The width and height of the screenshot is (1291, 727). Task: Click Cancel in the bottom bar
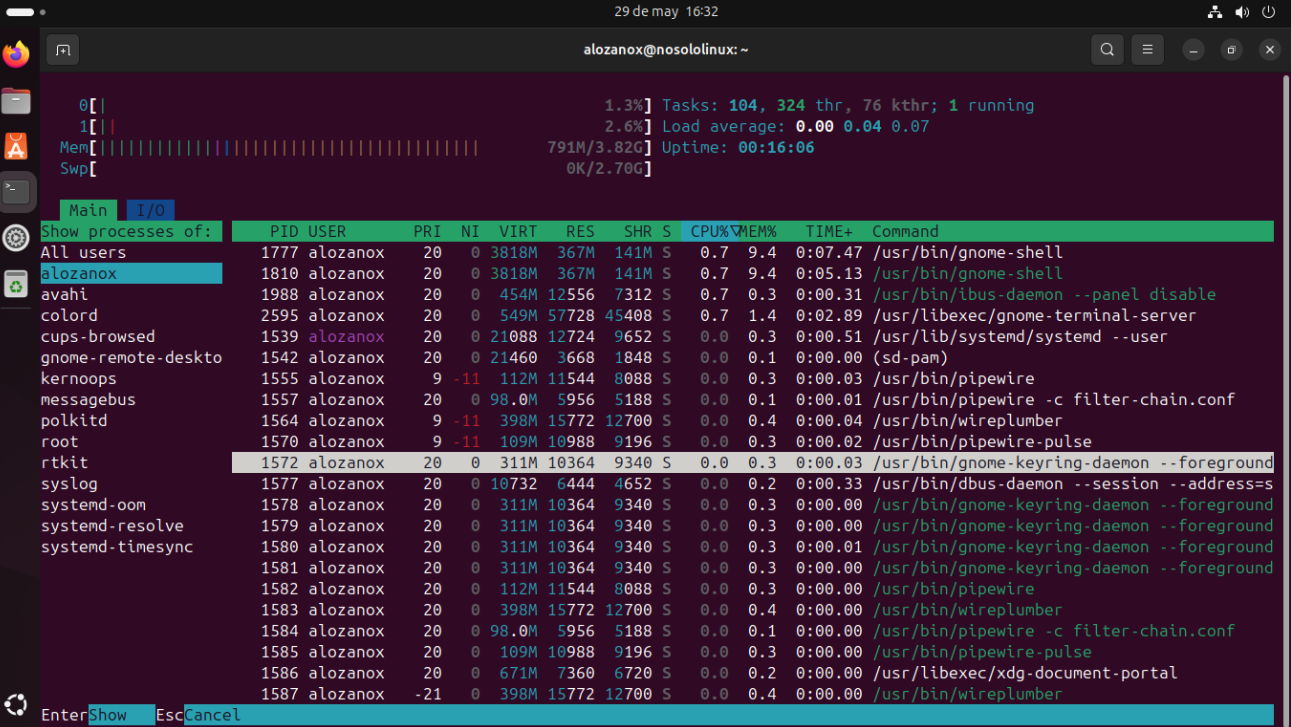pyautogui.click(x=212, y=715)
